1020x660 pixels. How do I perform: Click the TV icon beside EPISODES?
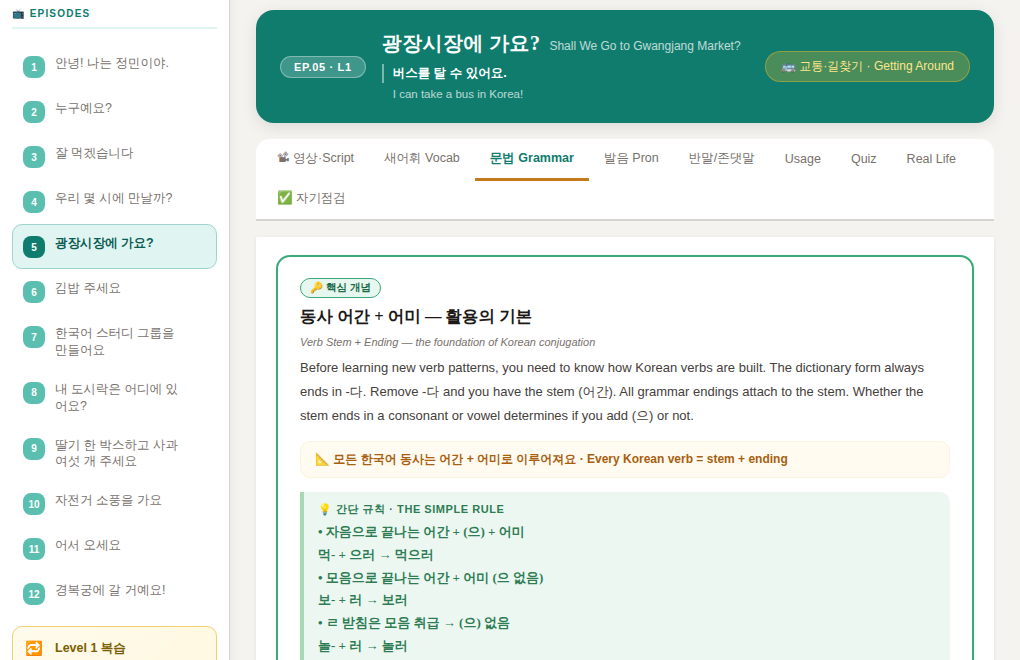(x=18, y=14)
